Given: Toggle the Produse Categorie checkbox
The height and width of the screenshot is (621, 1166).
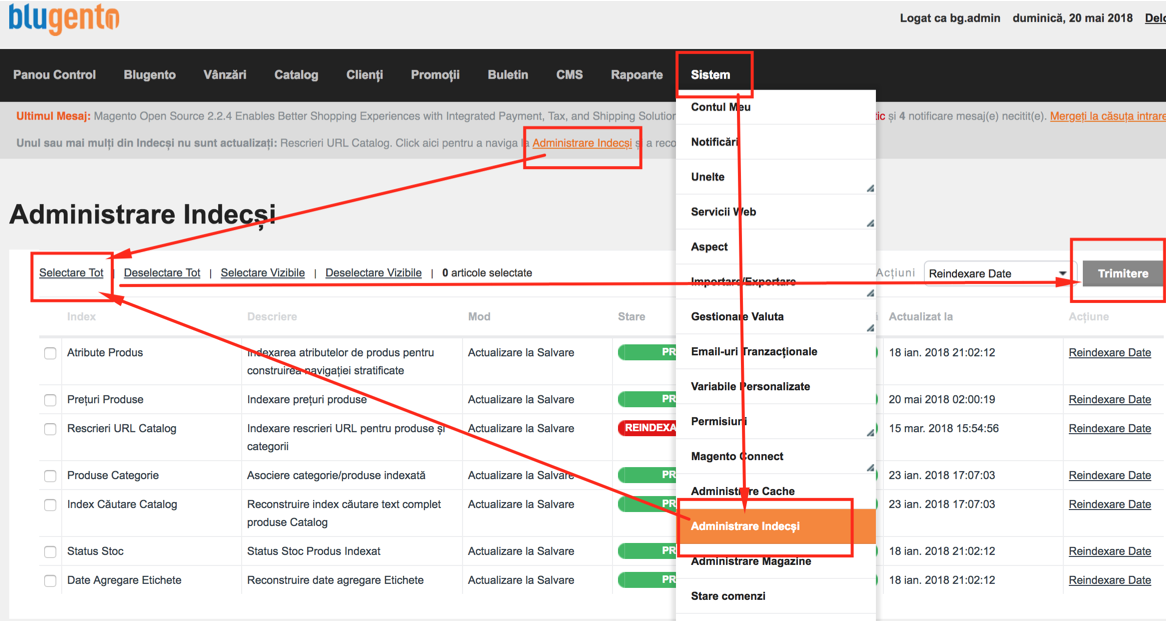Looking at the screenshot, I should (x=50, y=476).
